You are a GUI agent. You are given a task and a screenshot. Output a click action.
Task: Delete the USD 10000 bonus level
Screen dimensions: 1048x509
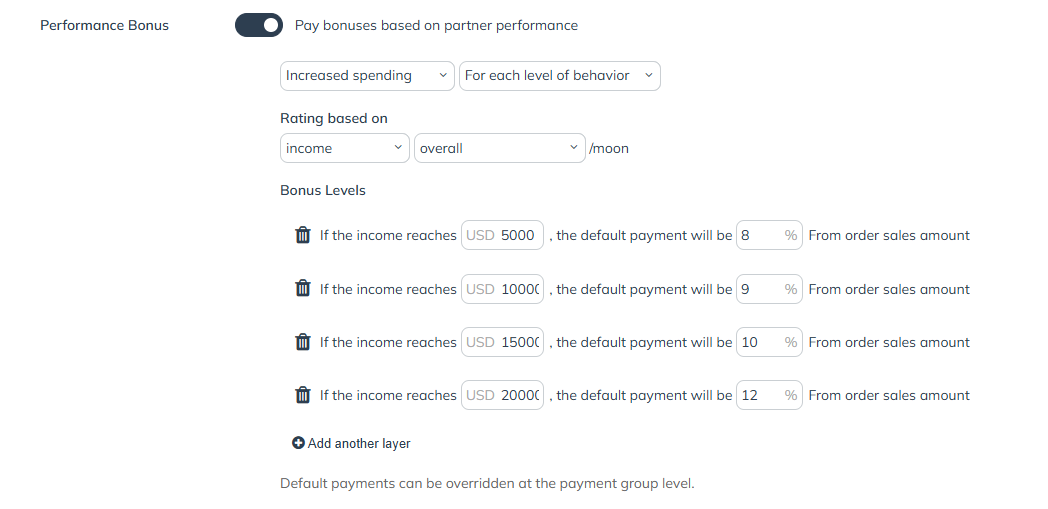[303, 289]
